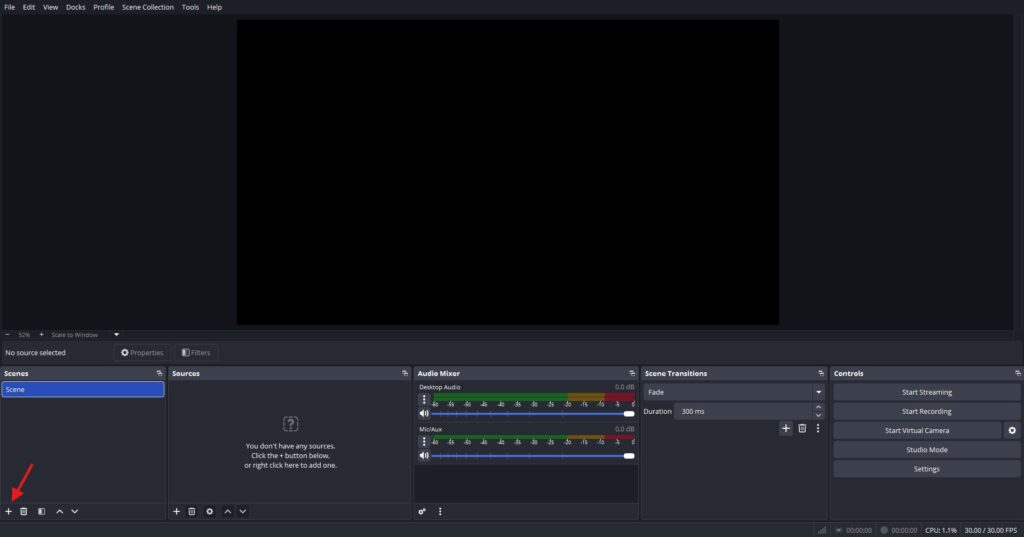The image size is (1024, 537).
Task: Open Virtual Camera settings gear icon
Action: (1012, 430)
